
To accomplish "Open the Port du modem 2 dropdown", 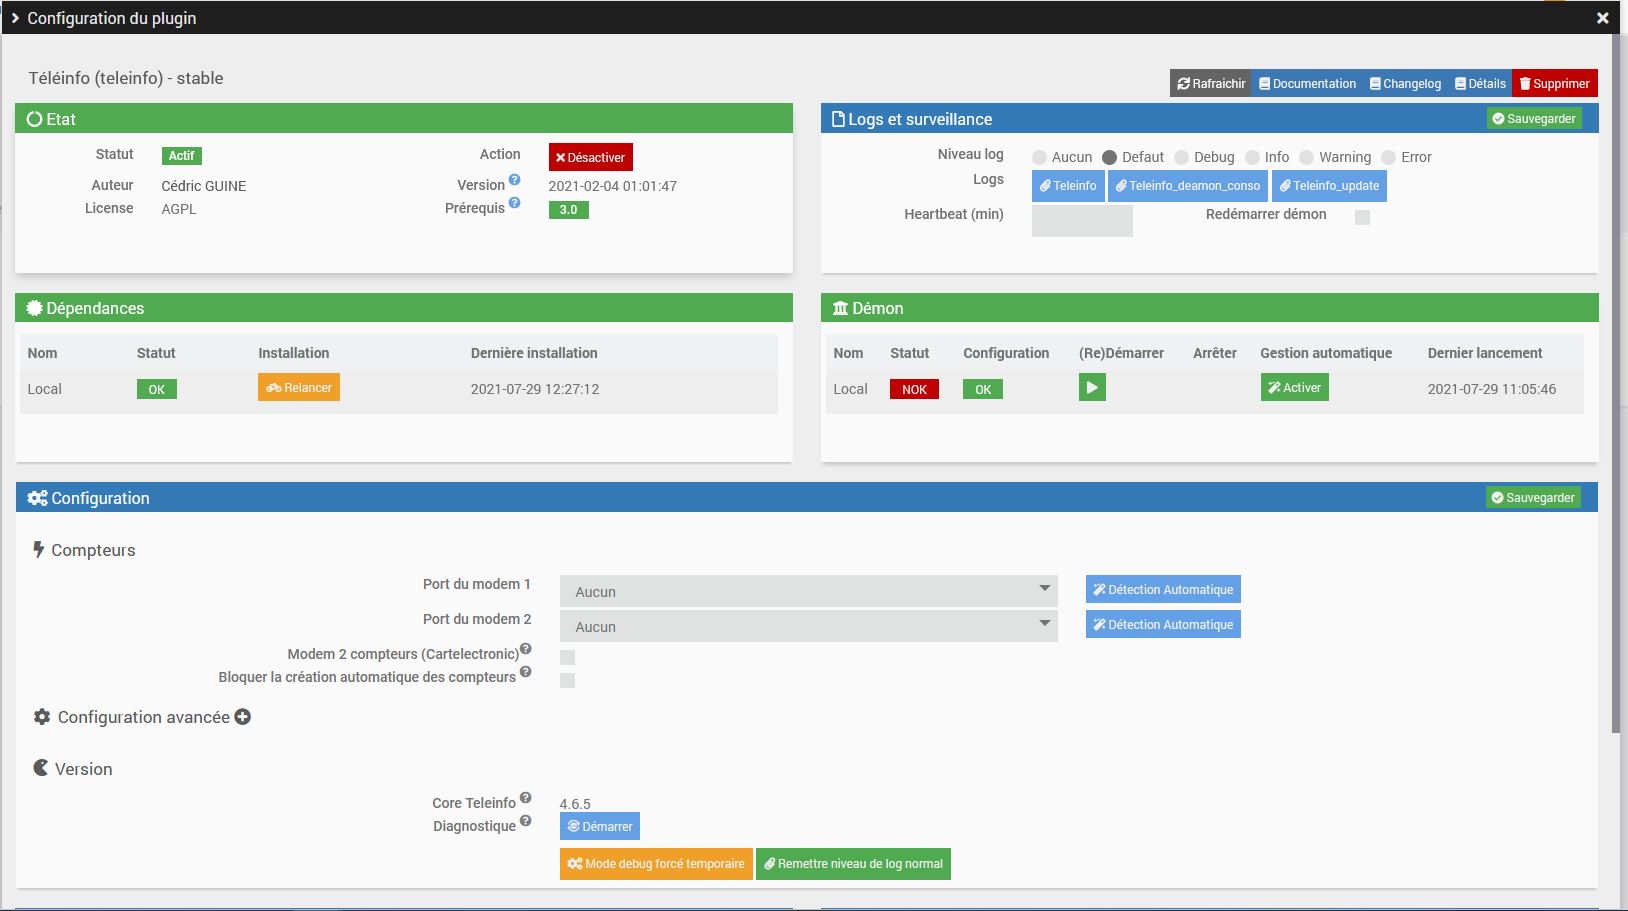I will point(809,626).
